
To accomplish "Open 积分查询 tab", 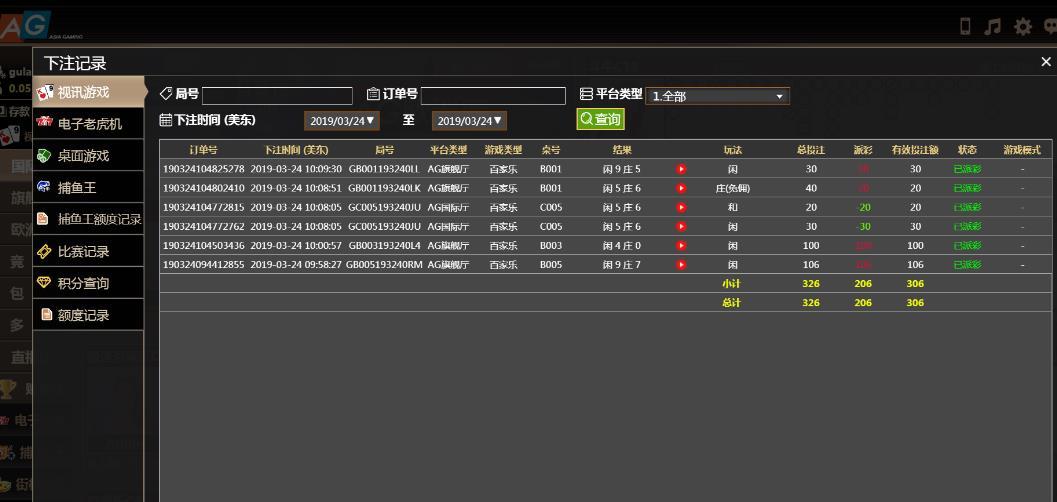I will pyautogui.click(x=88, y=283).
